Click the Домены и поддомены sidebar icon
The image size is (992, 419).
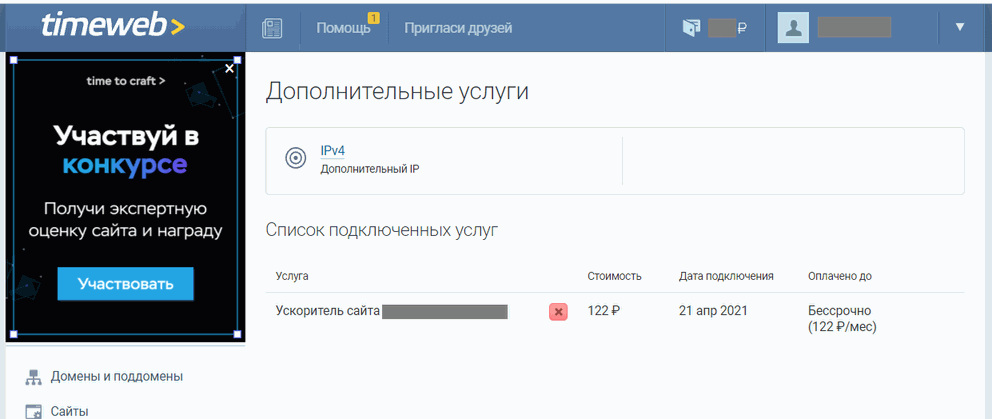34,377
